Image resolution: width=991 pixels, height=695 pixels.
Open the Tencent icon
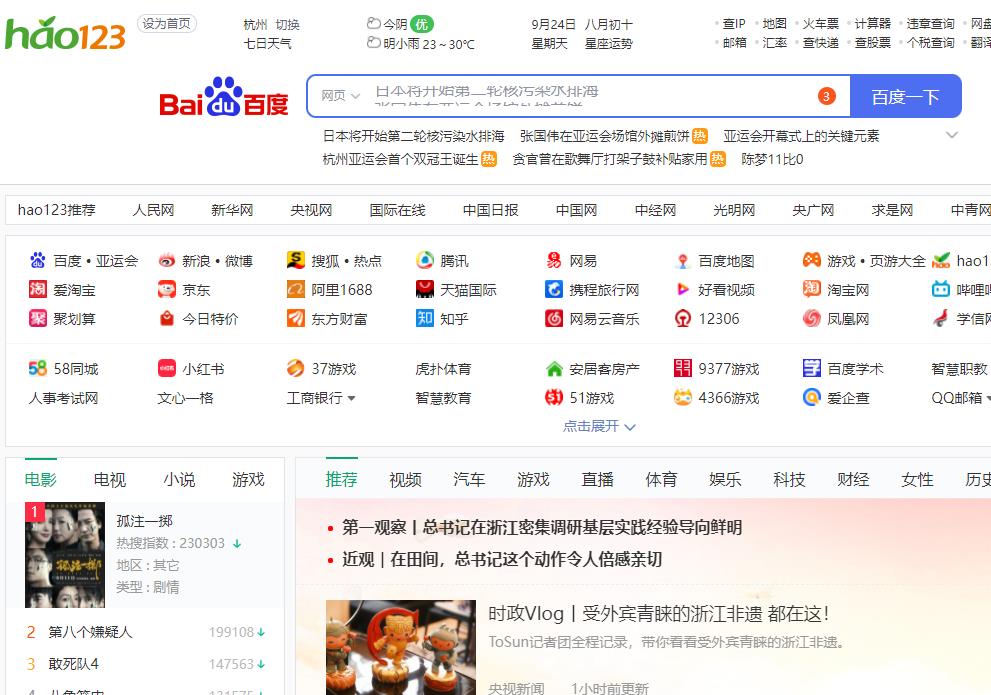(x=425, y=260)
